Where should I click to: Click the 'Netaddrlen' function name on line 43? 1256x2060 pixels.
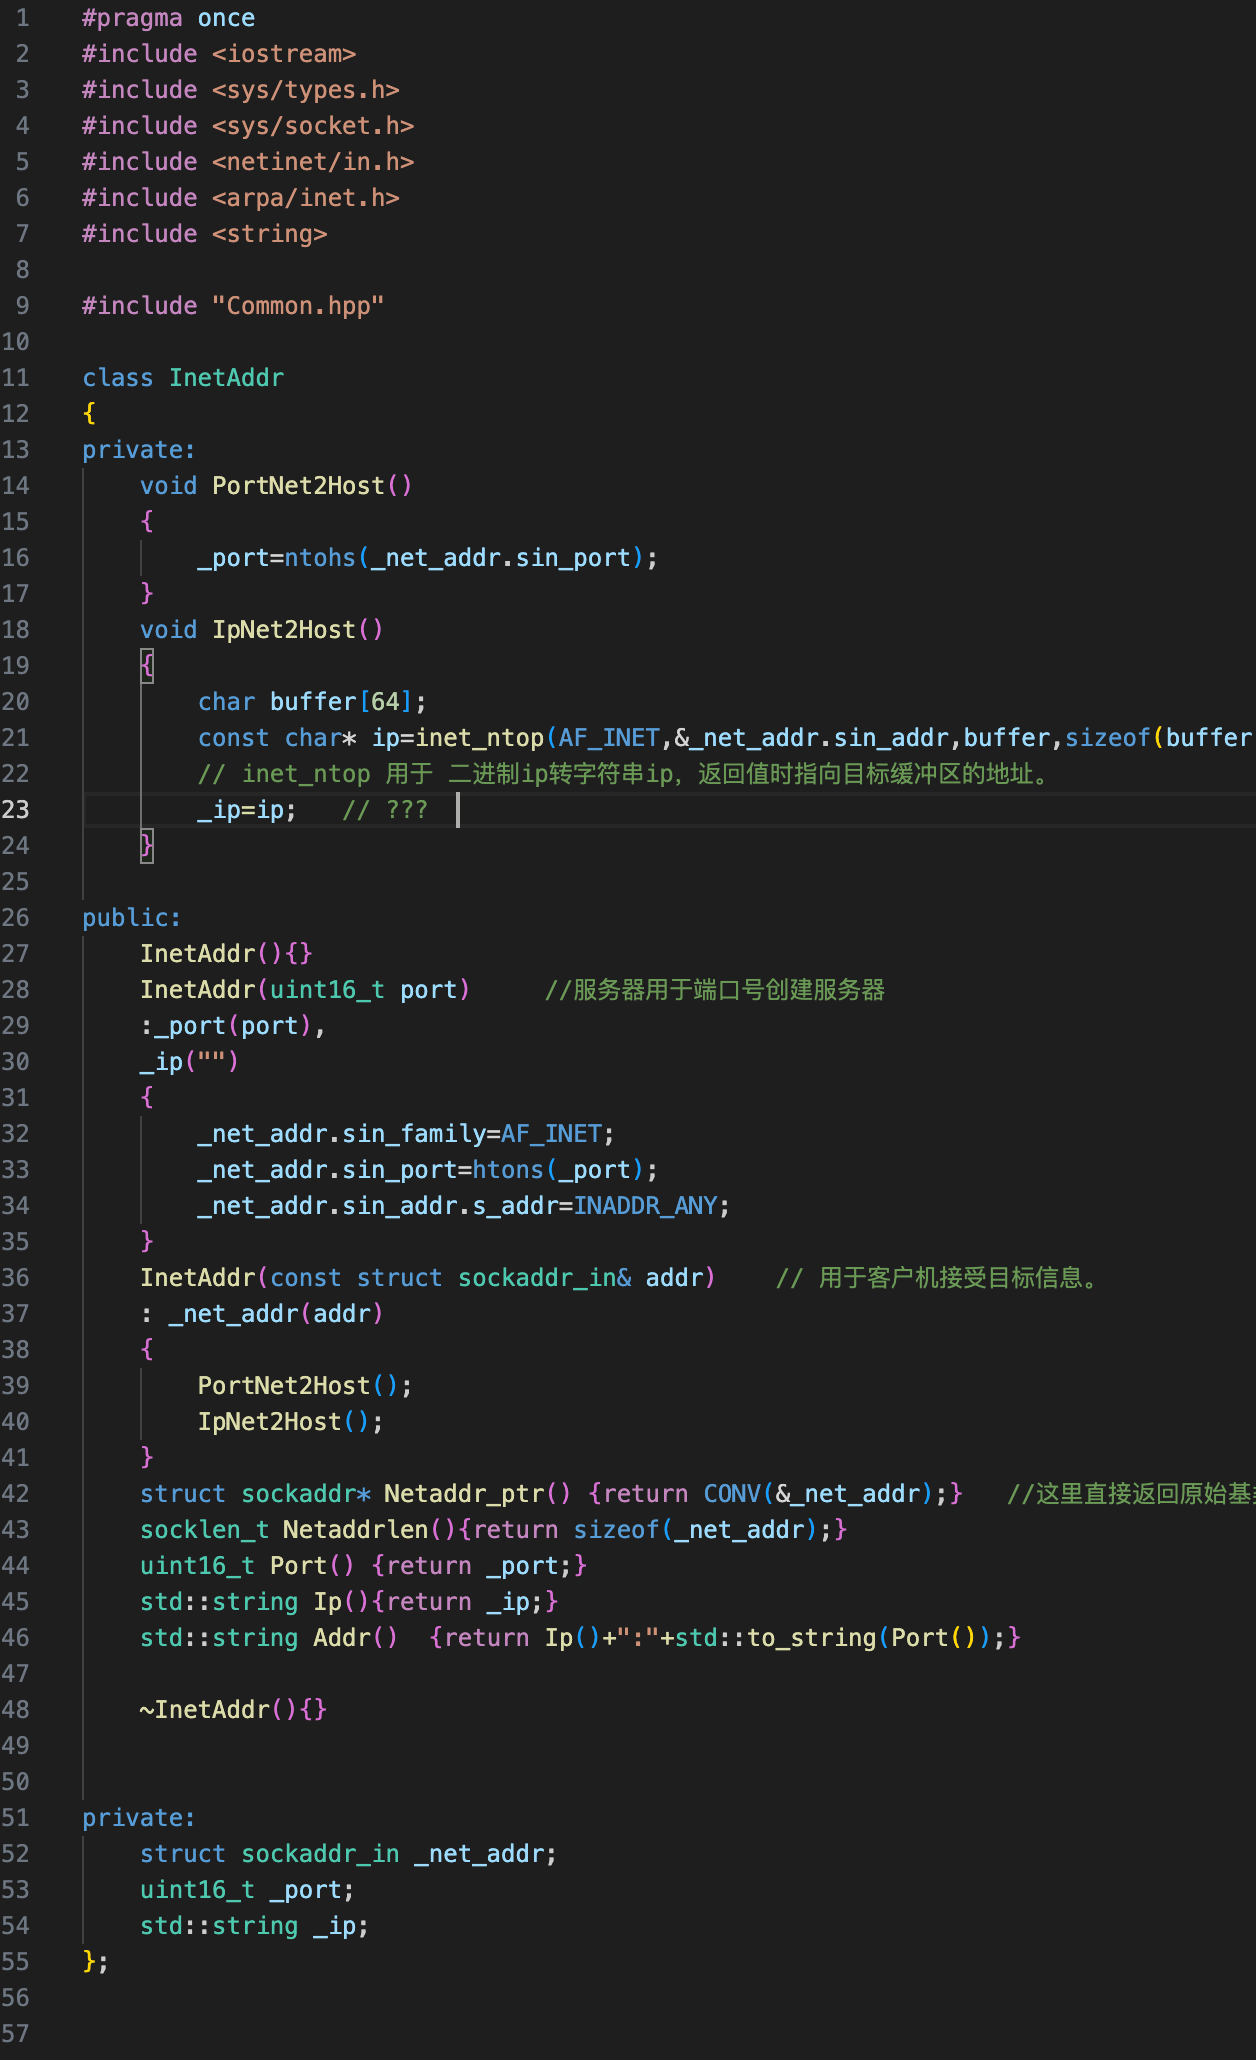356,1530
